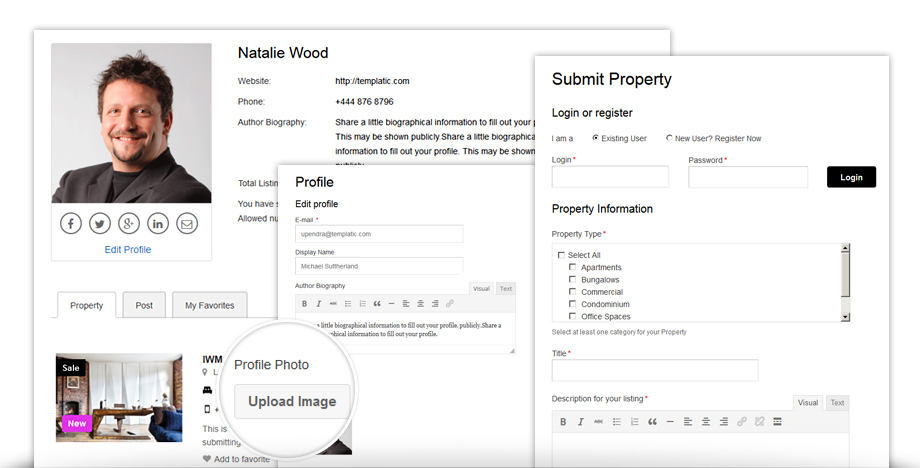Image resolution: width=920 pixels, height=468 pixels.
Task: Select New User? Register Now radio button
Action: [669, 138]
